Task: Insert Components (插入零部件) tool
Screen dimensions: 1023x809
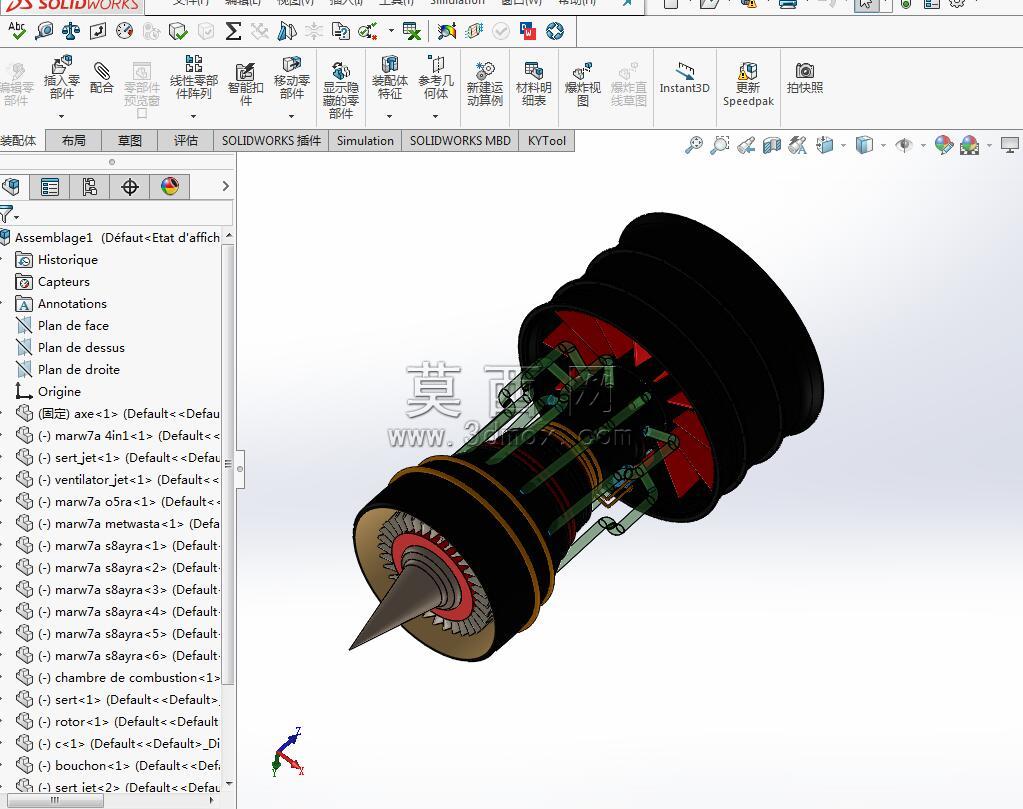Action: (x=61, y=78)
